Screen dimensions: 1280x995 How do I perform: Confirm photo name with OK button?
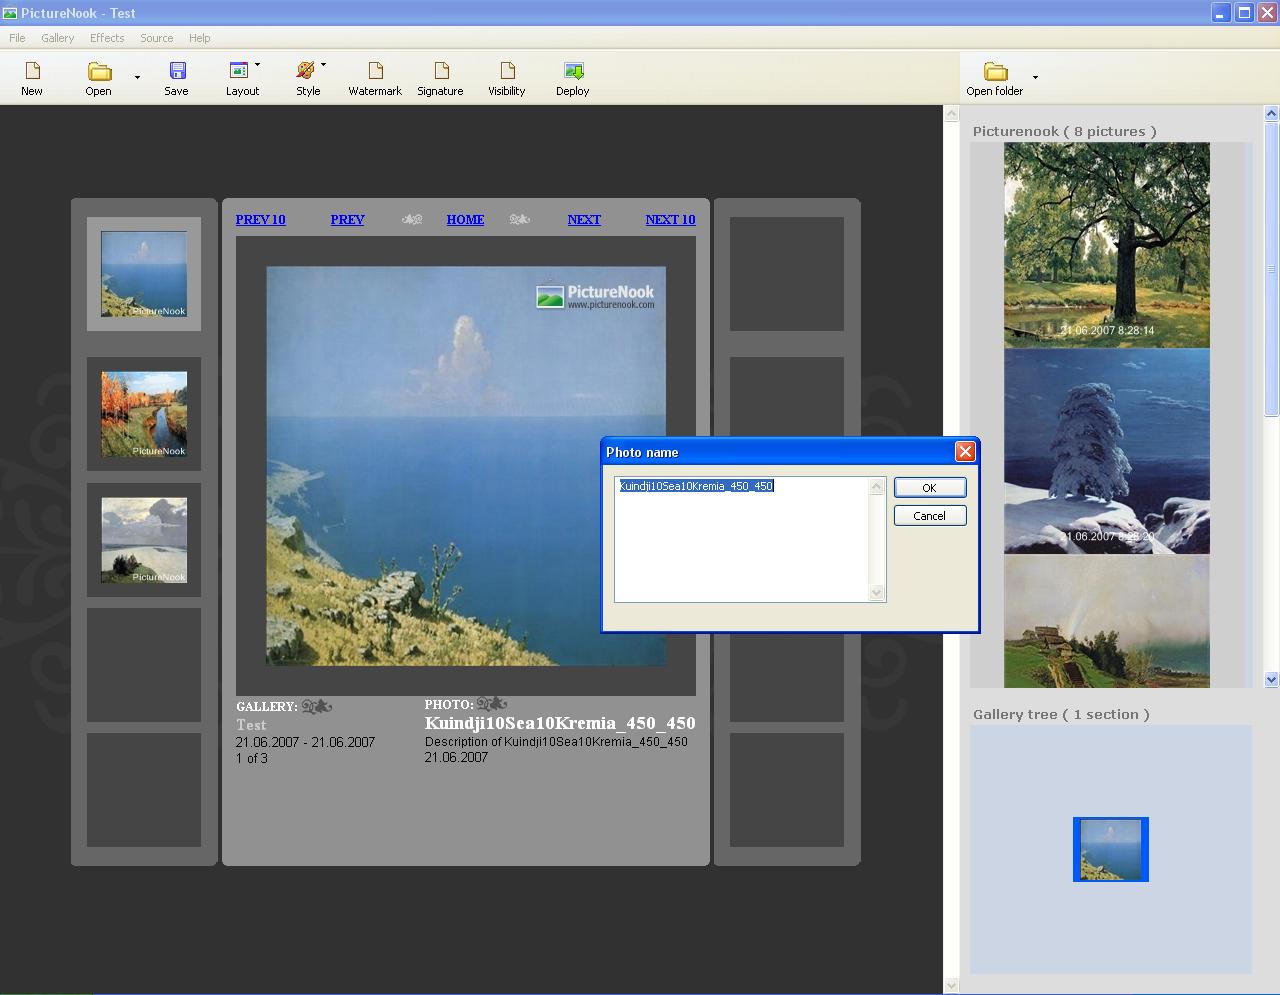(x=930, y=487)
